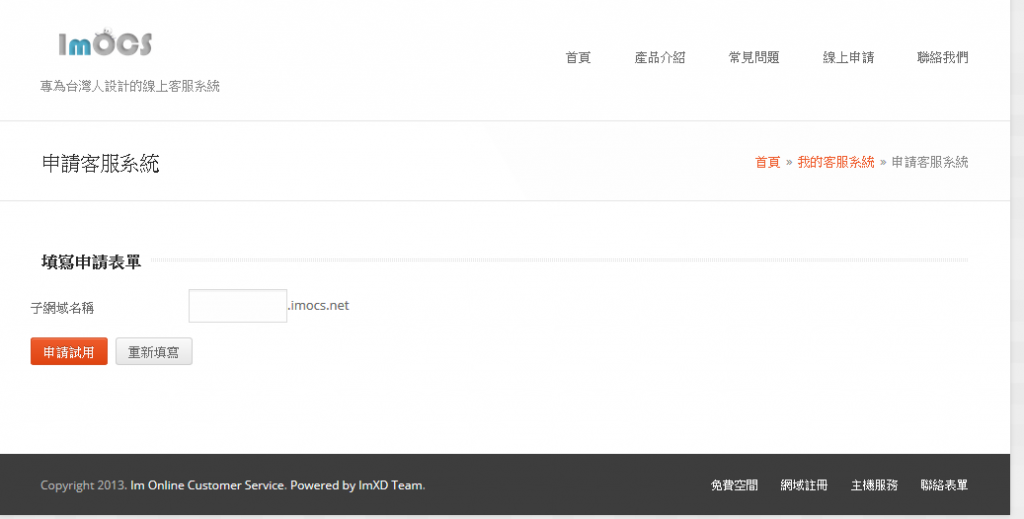Click the ImOCS logo

(x=105, y=42)
